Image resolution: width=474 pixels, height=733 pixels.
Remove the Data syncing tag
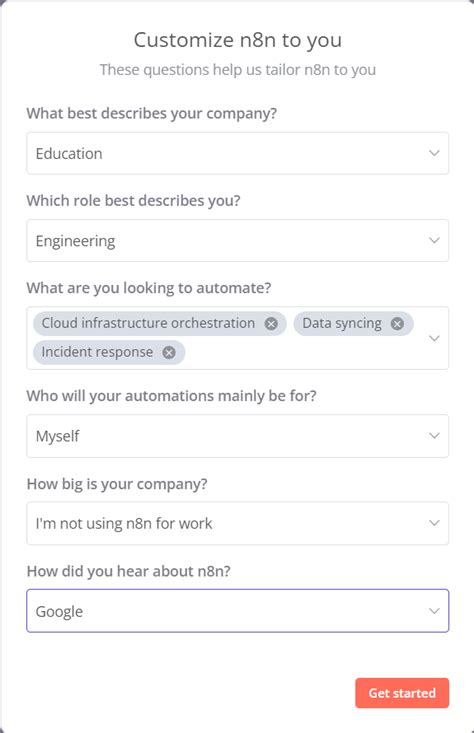click(x=397, y=323)
